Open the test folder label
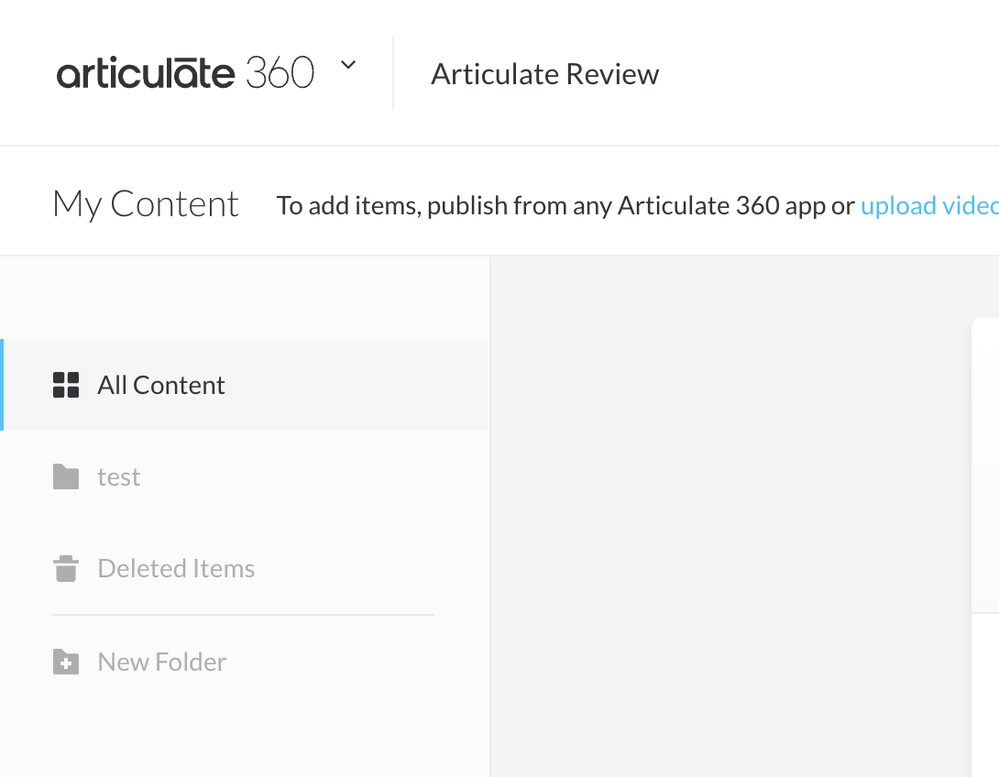 coord(119,477)
